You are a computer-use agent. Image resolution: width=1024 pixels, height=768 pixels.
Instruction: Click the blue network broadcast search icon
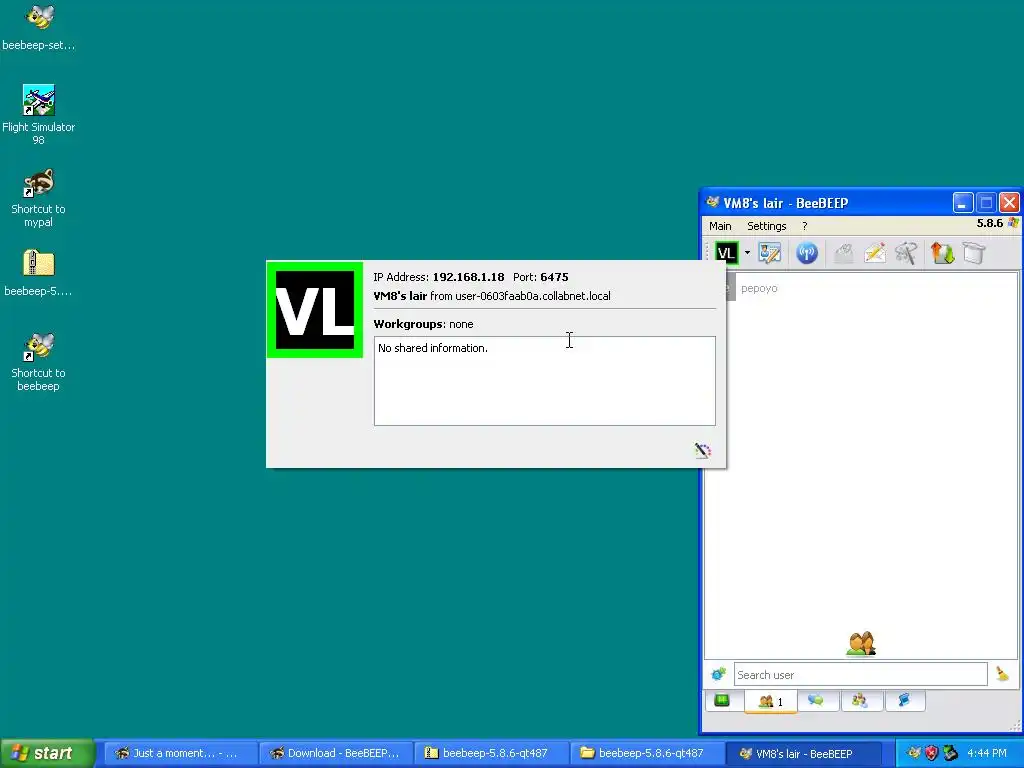pyautogui.click(x=807, y=253)
